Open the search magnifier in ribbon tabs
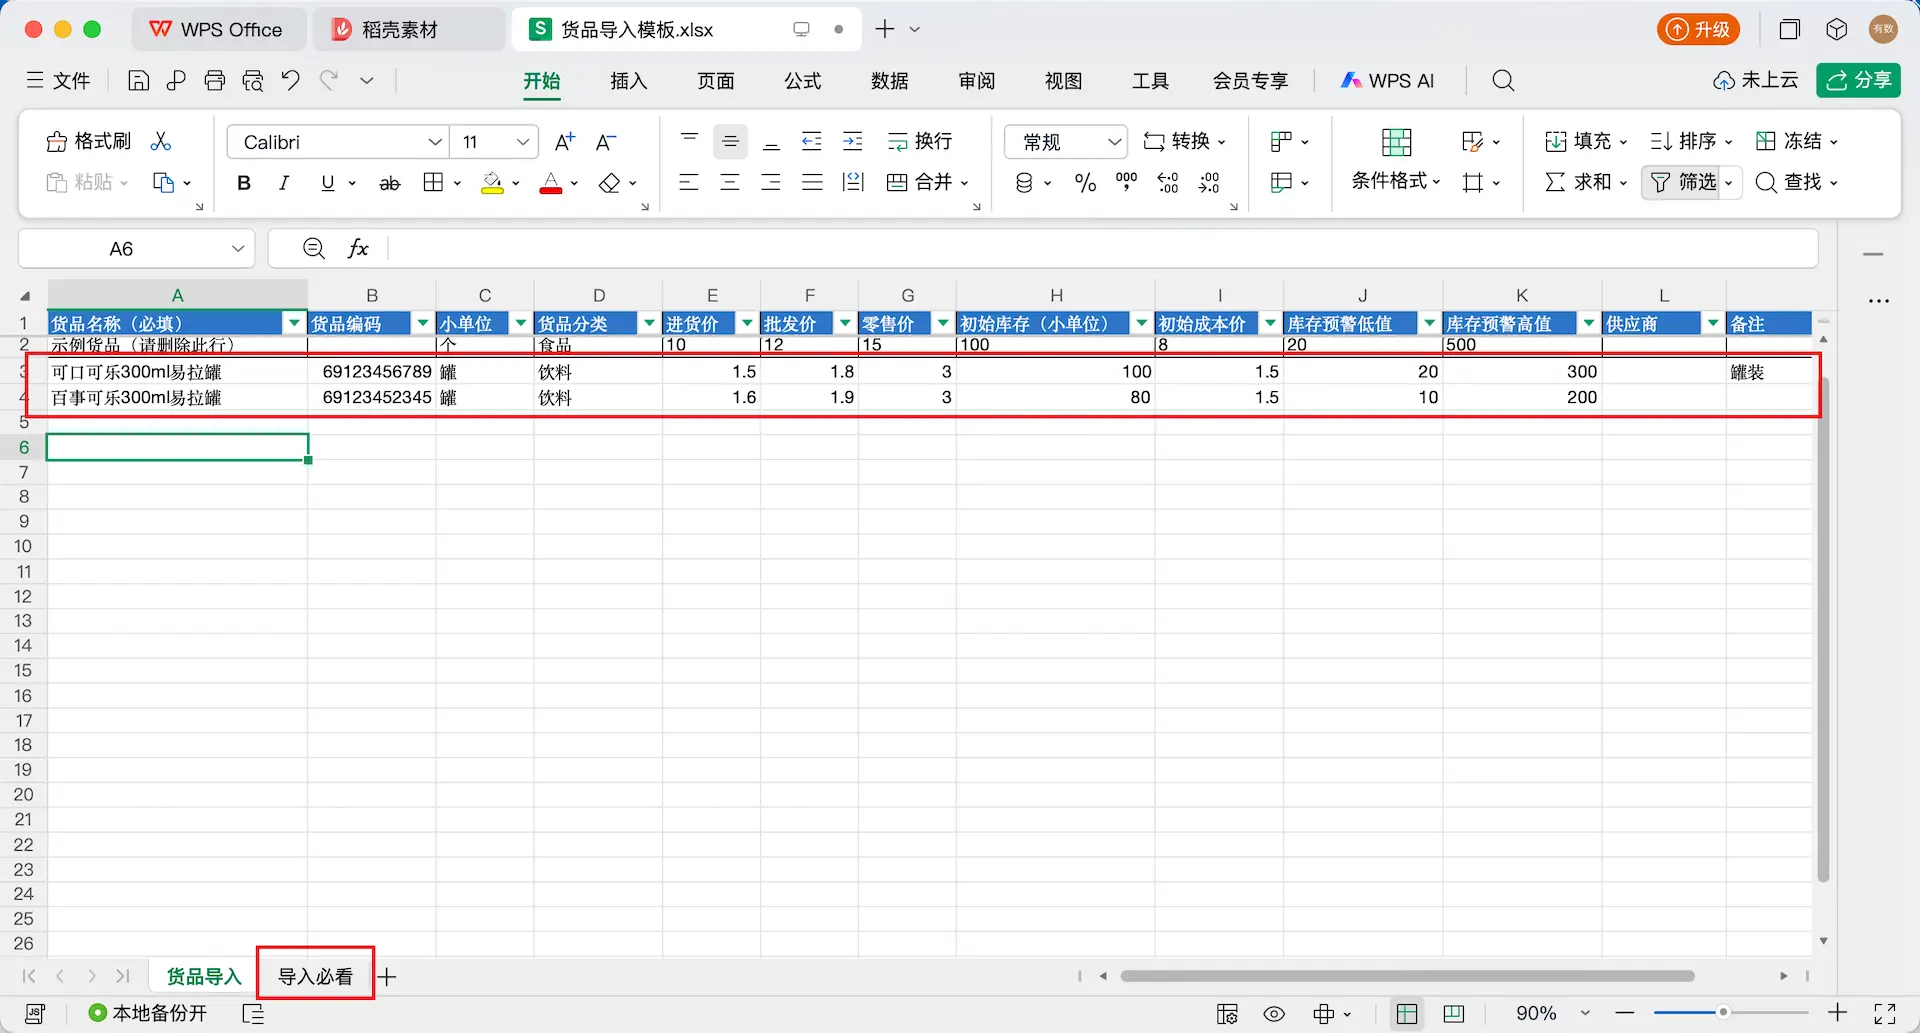Screen dimensions: 1920x1033 pyautogui.click(x=1503, y=81)
